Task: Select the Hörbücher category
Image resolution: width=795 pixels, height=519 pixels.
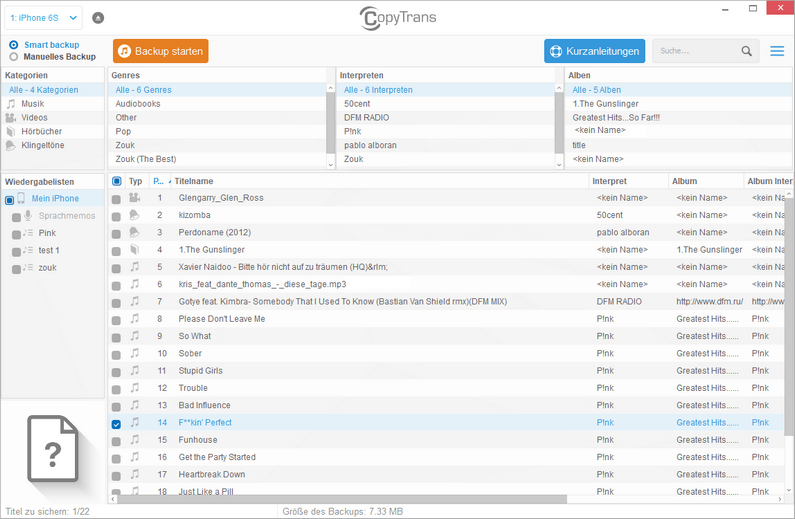Action: pos(53,131)
